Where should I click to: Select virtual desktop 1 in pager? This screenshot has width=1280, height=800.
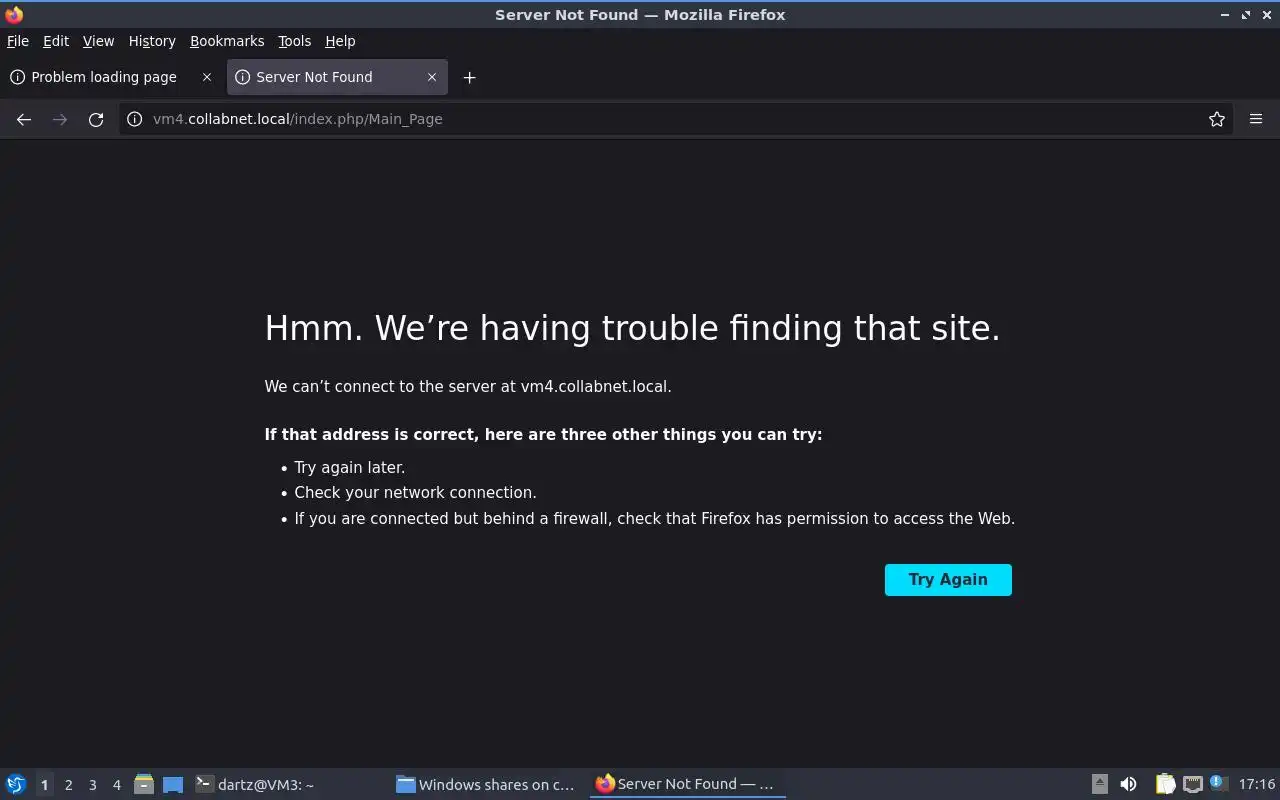coord(44,785)
